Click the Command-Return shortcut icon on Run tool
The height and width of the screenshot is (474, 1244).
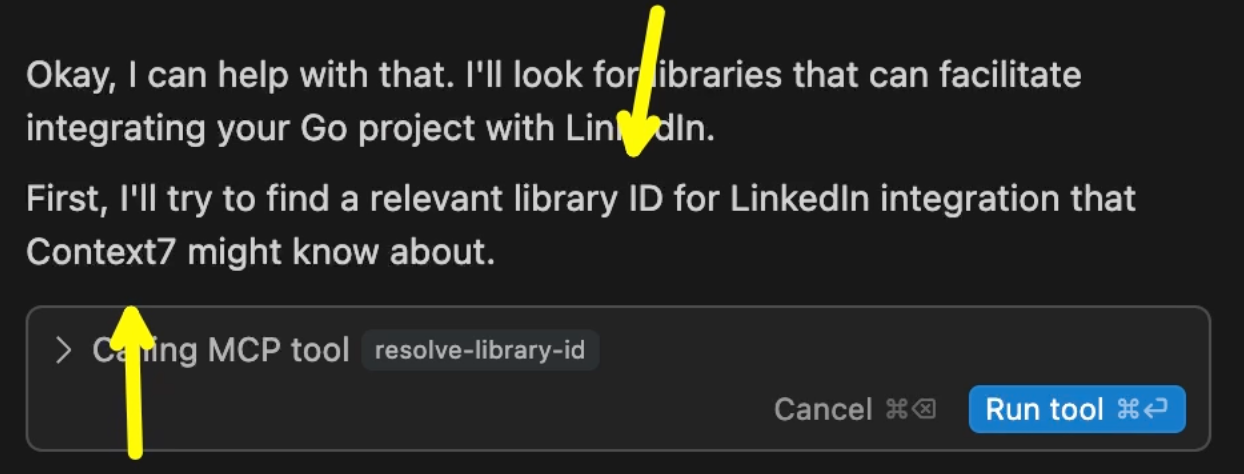[1142, 409]
